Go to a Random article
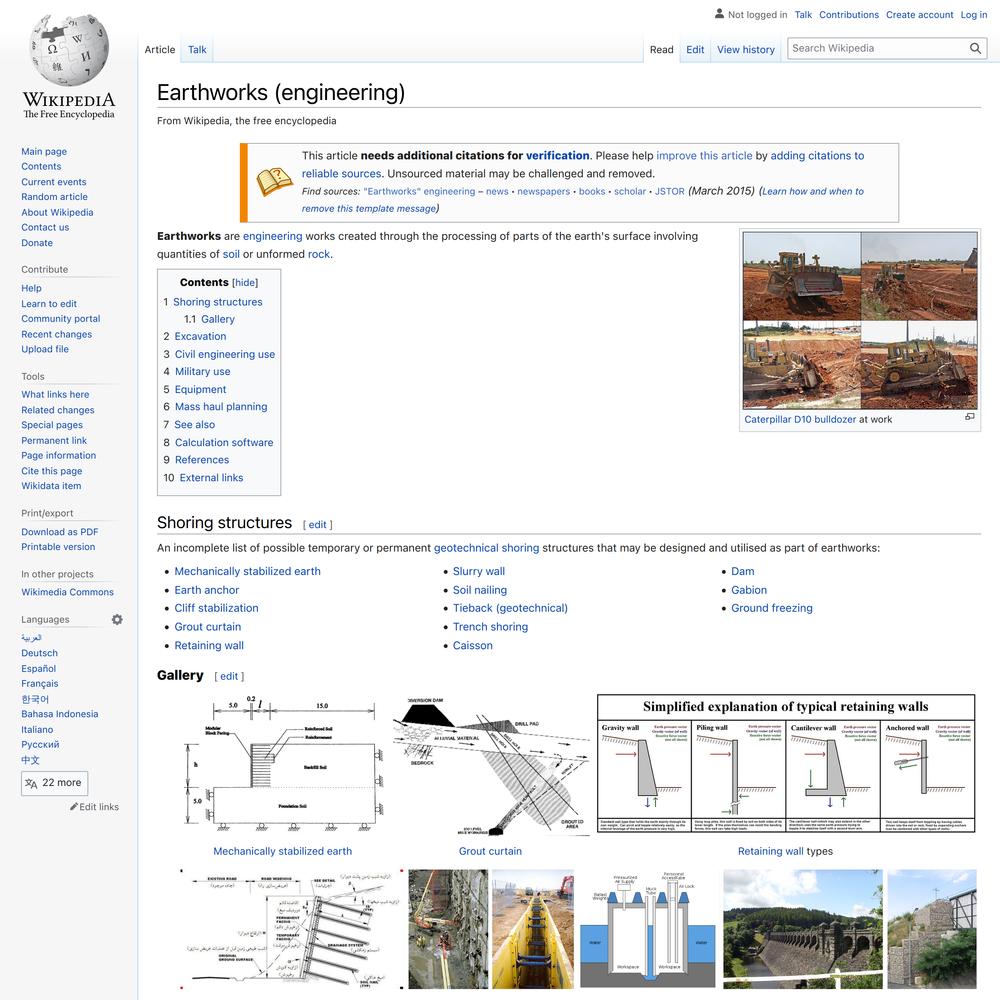The height and width of the screenshot is (1000, 1000). point(54,197)
